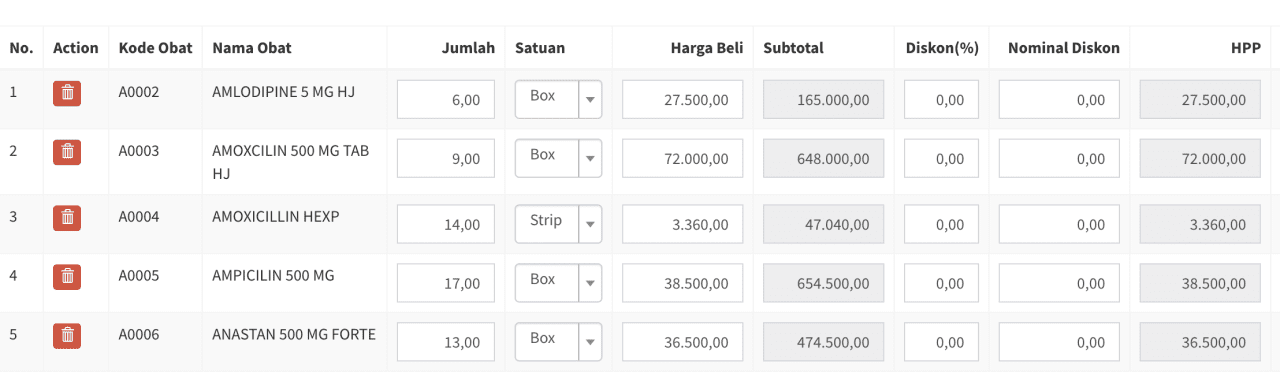Click Diskon(%) field for AMLODIPINE row
The width and height of the screenshot is (1280, 388).
pyautogui.click(x=942, y=100)
